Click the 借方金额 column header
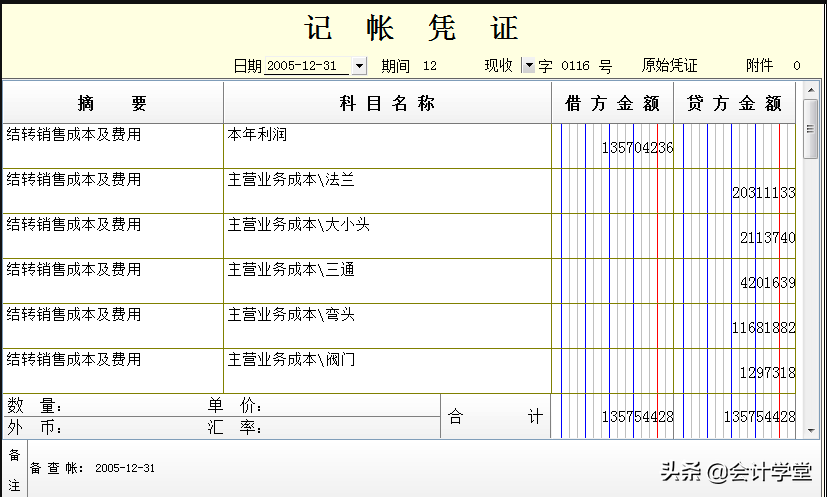This screenshot has width=827, height=497. click(612, 103)
